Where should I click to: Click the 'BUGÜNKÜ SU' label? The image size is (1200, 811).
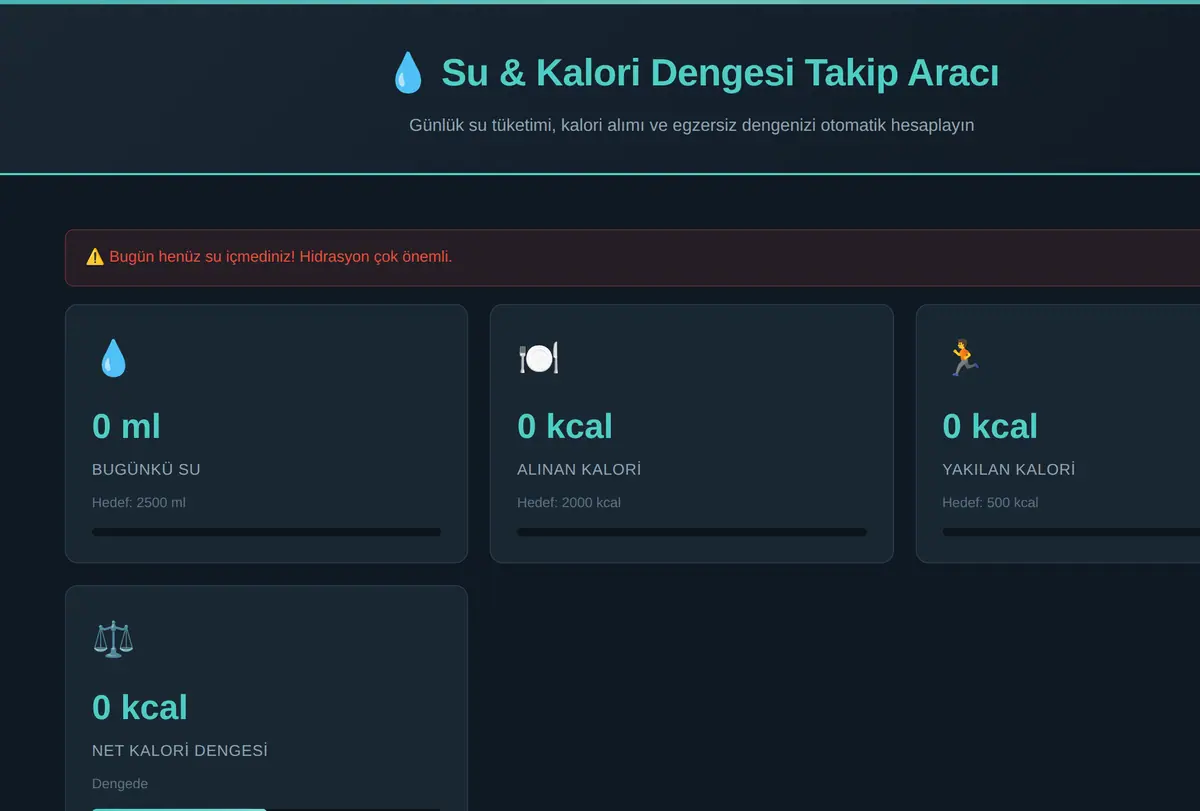click(146, 469)
